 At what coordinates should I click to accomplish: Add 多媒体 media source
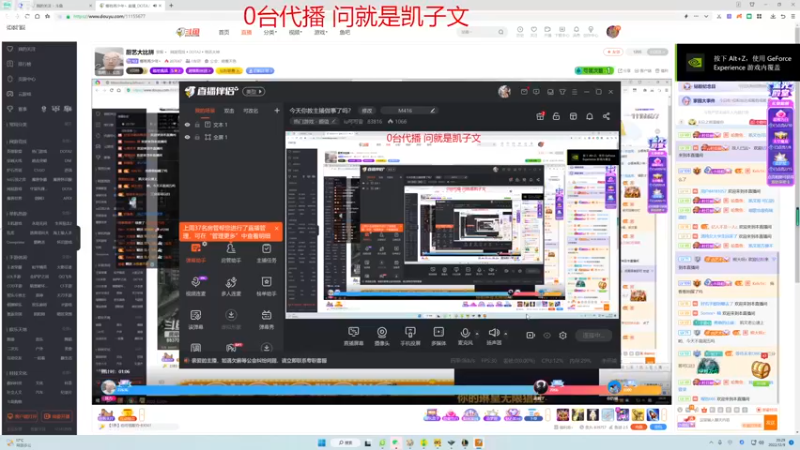(x=438, y=336)
